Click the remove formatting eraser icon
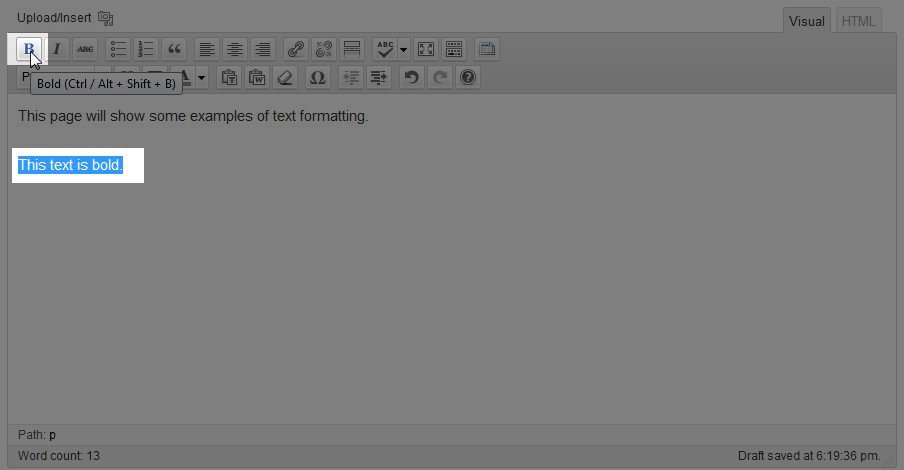Viewport: 904px width, 470px height. 286,77
